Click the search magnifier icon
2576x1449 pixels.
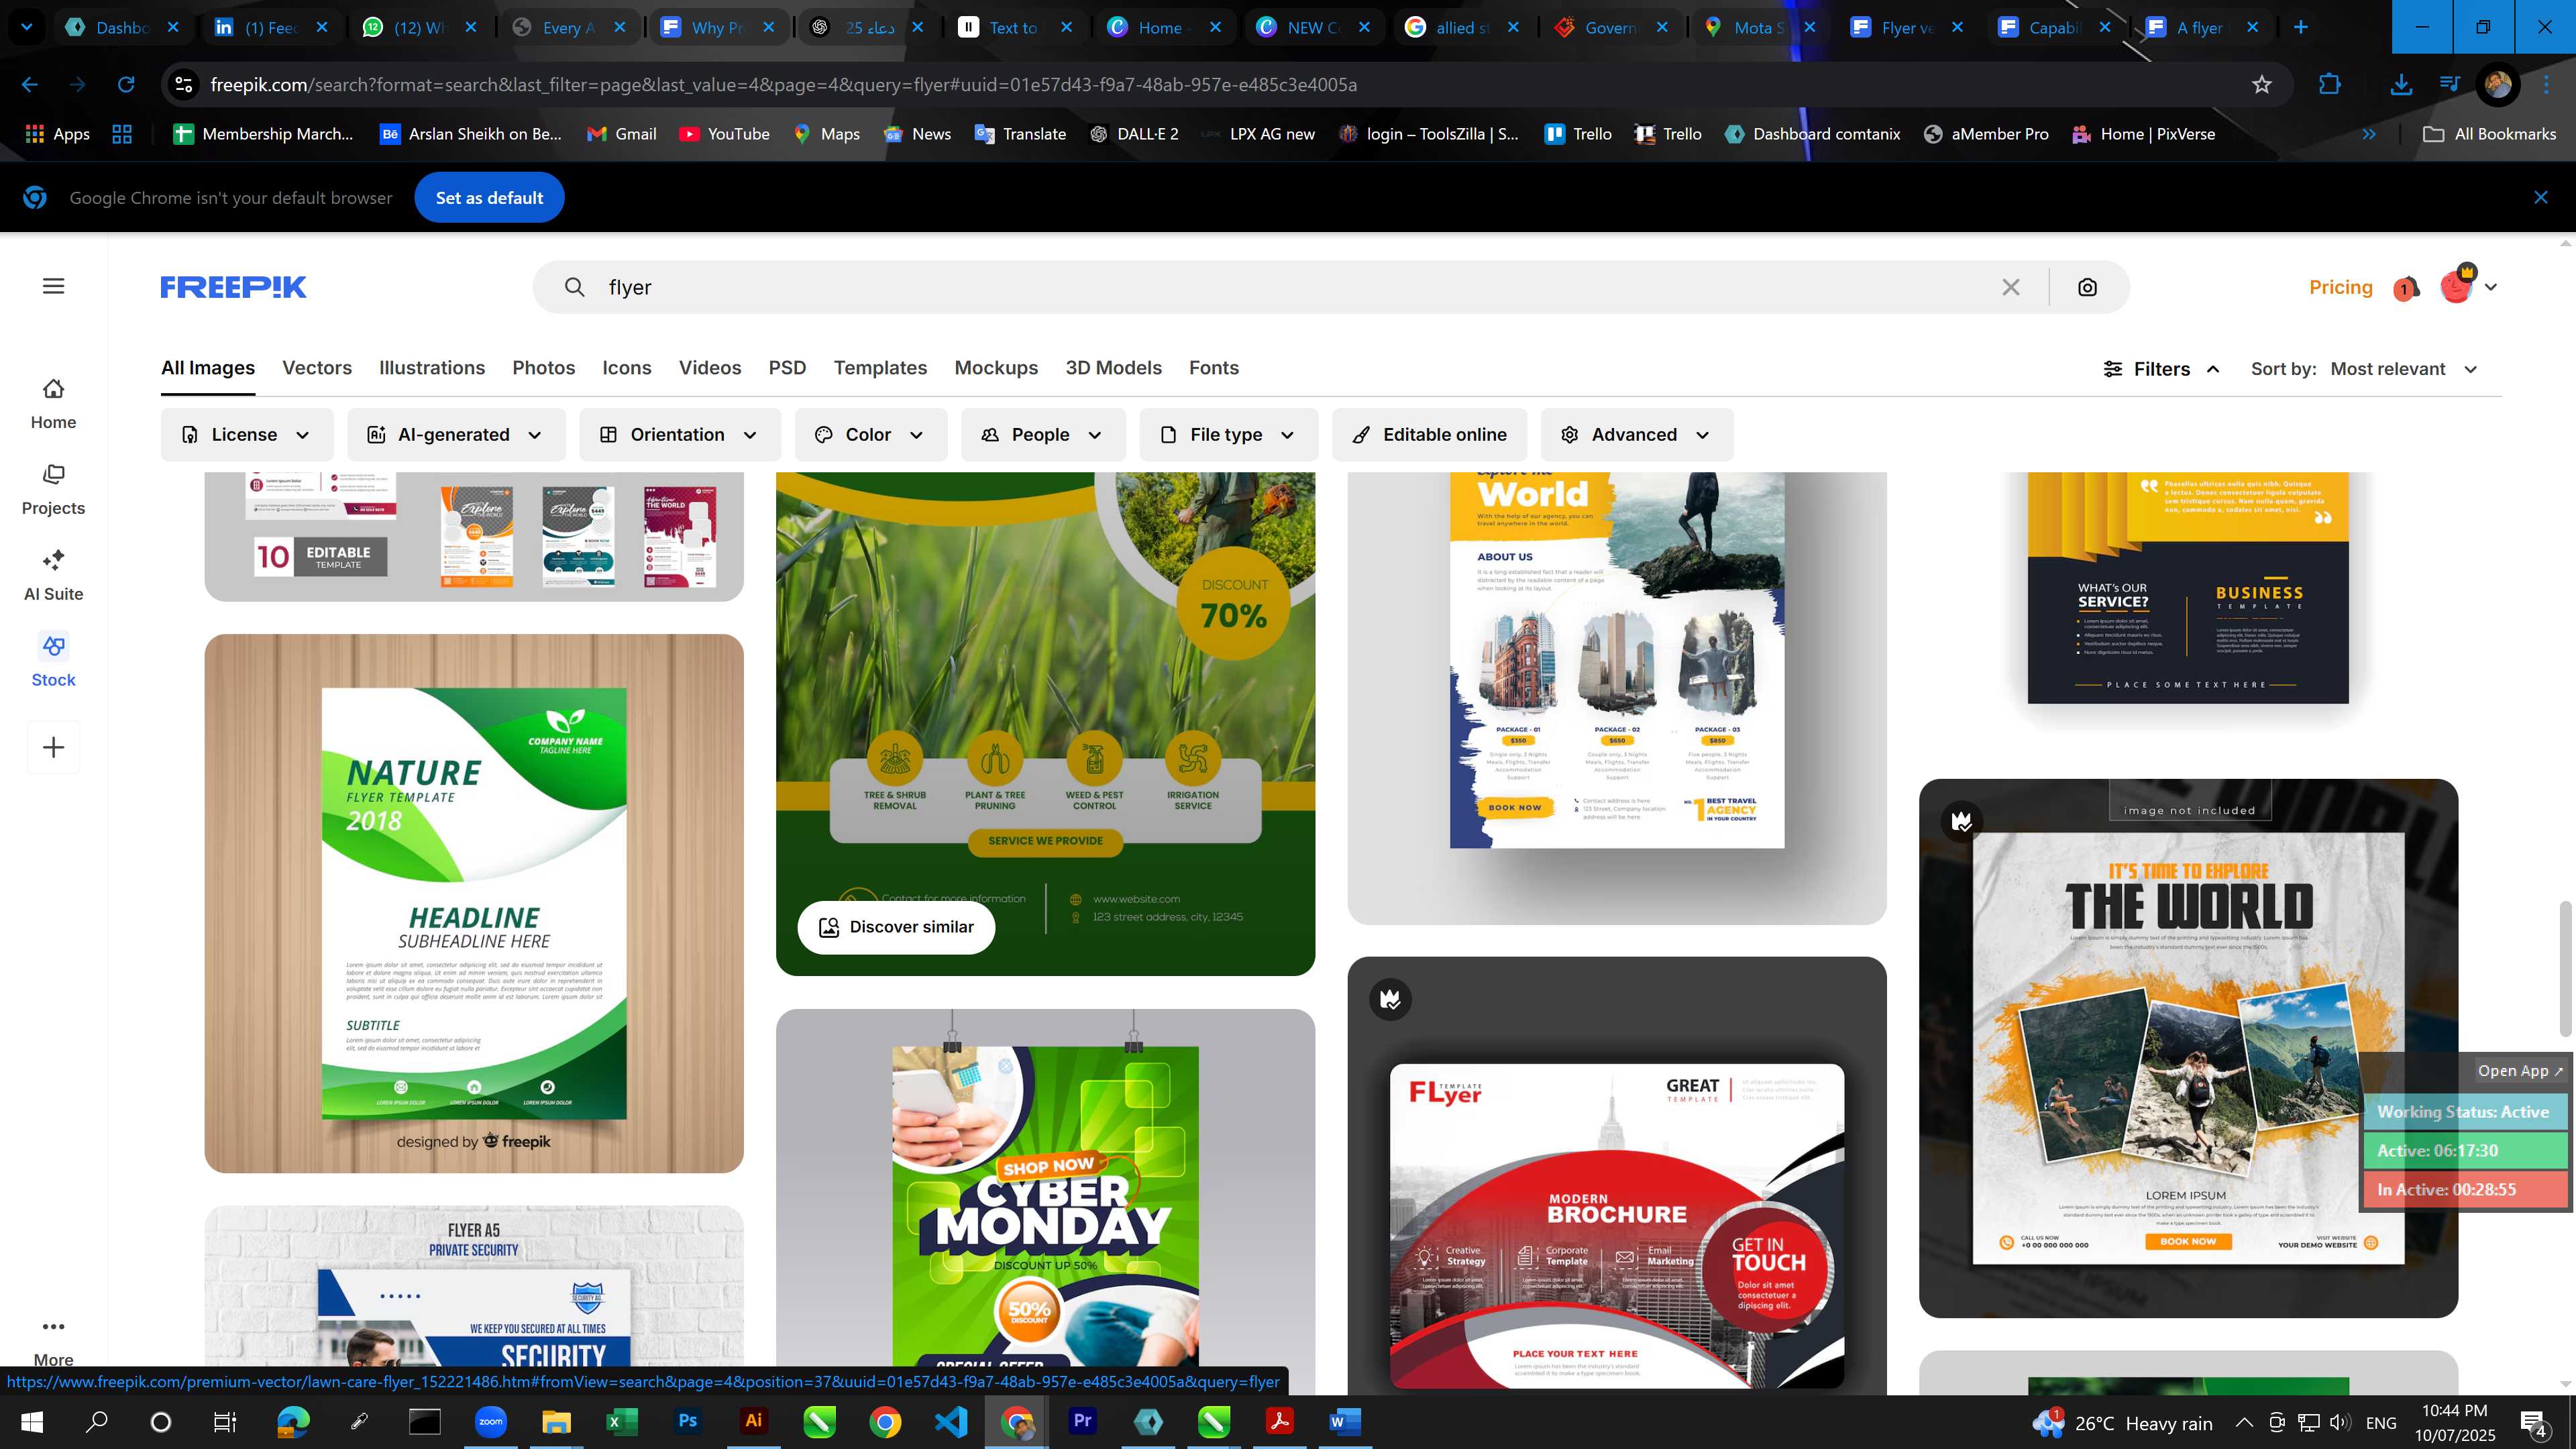pyautogui.click(x=574, y=287)
